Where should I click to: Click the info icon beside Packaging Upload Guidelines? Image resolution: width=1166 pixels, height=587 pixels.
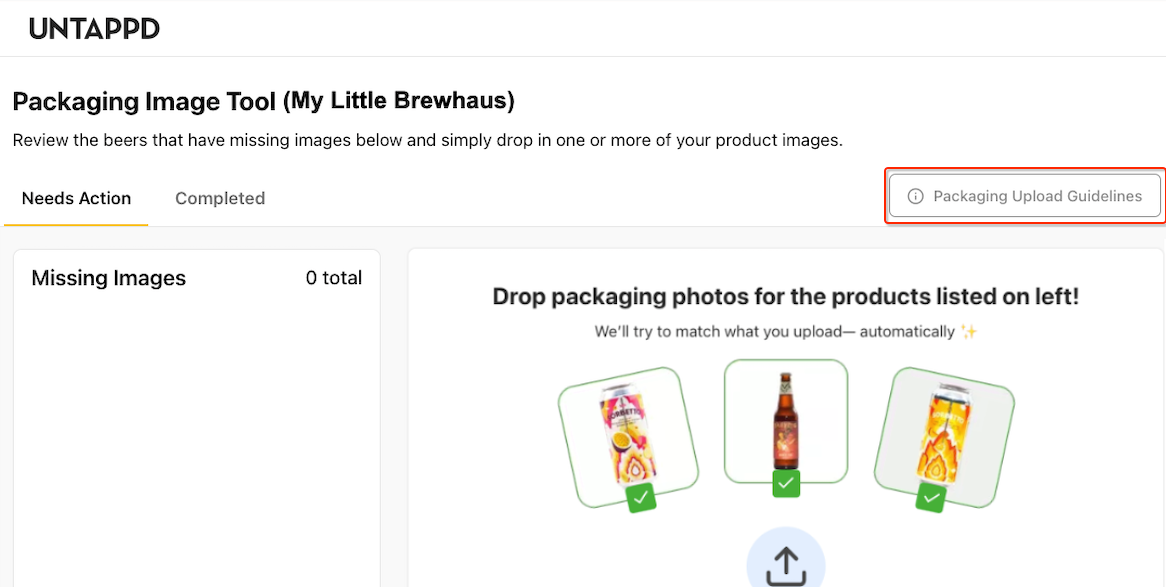pos(915,197)
